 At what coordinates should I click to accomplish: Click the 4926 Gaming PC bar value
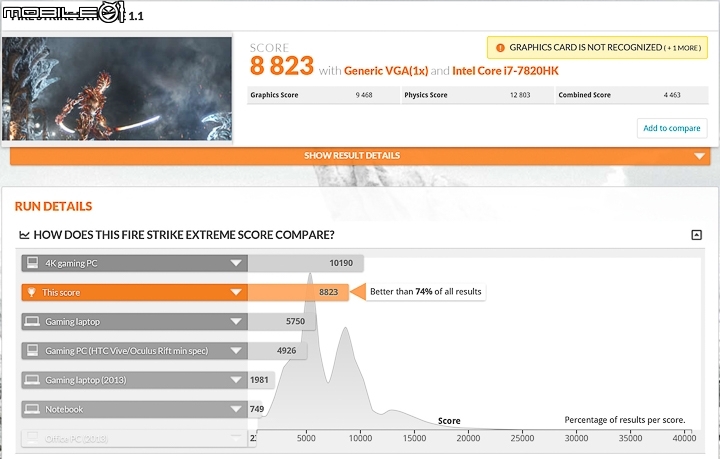[287, 351]
